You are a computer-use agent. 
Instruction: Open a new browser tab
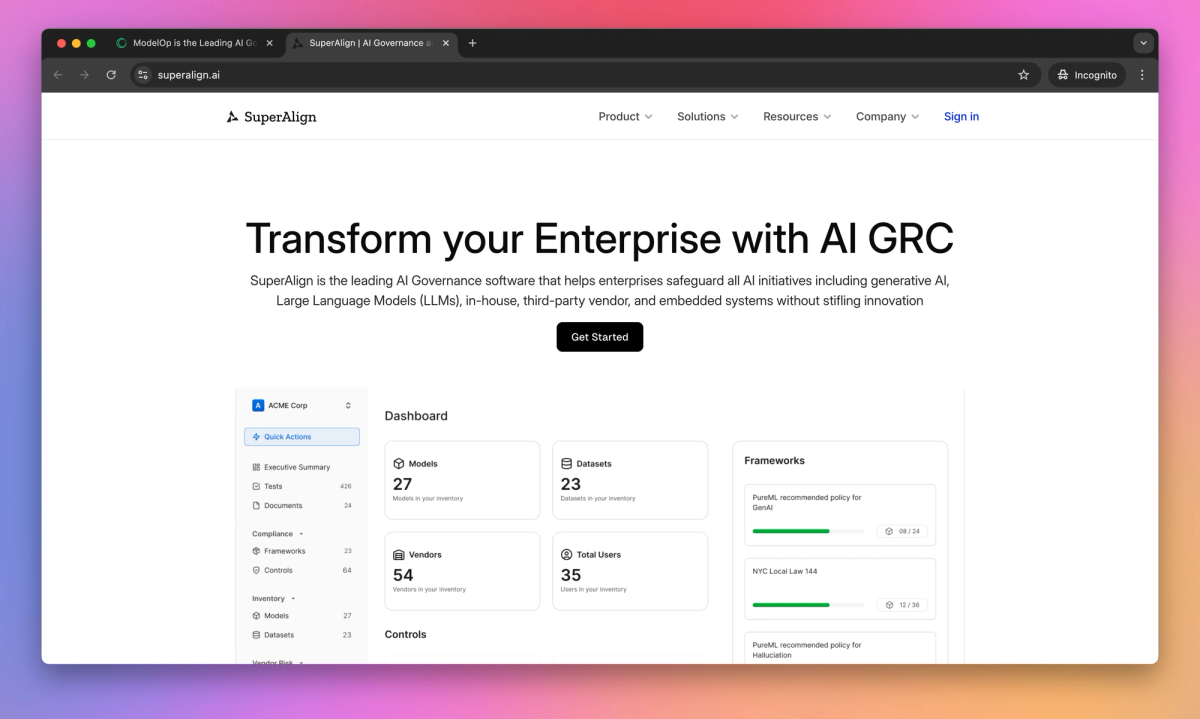point(473,43)
